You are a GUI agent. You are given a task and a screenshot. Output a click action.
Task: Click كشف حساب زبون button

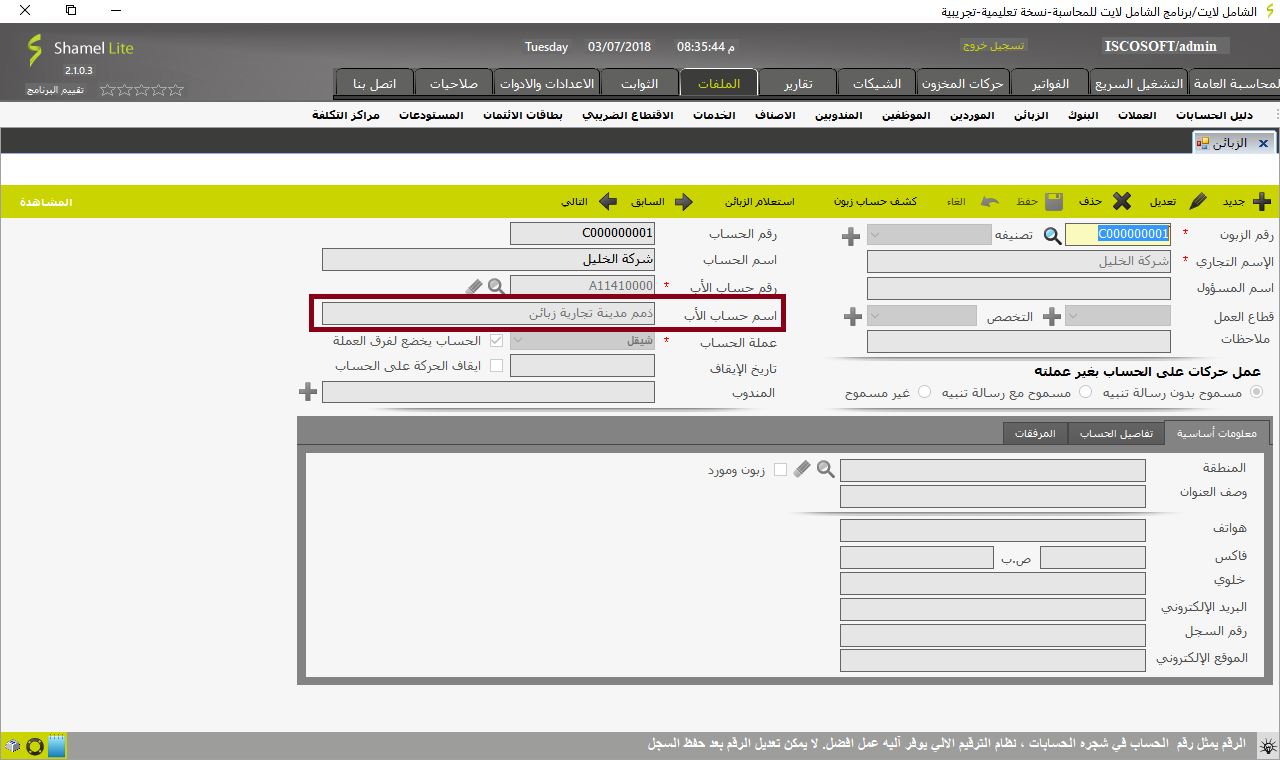pyautogui.click(x=876, y=202)
